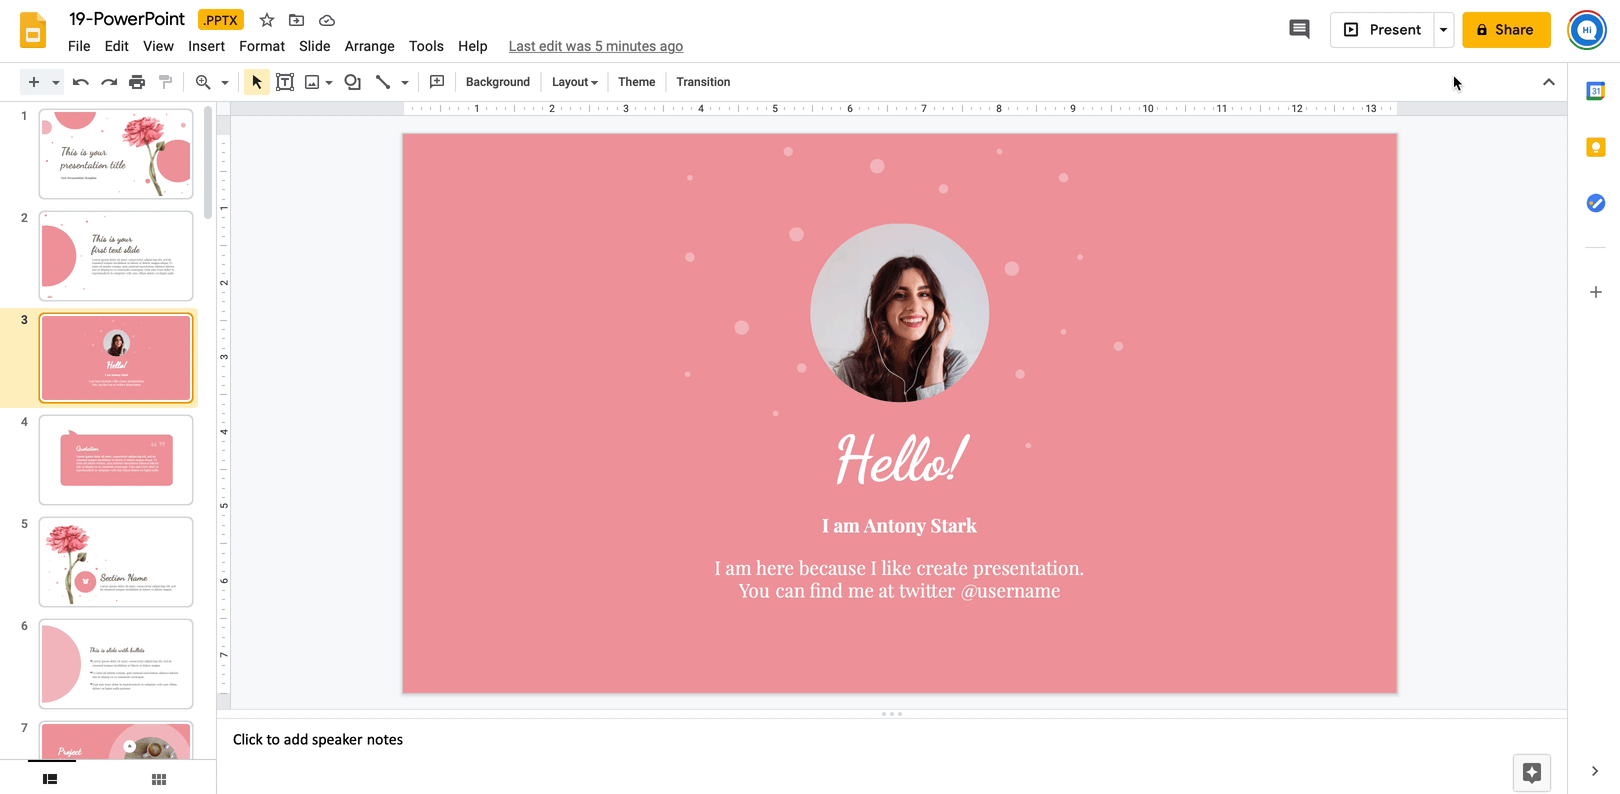
Task: Click the New slide plus button
Action: coord(34,82)
